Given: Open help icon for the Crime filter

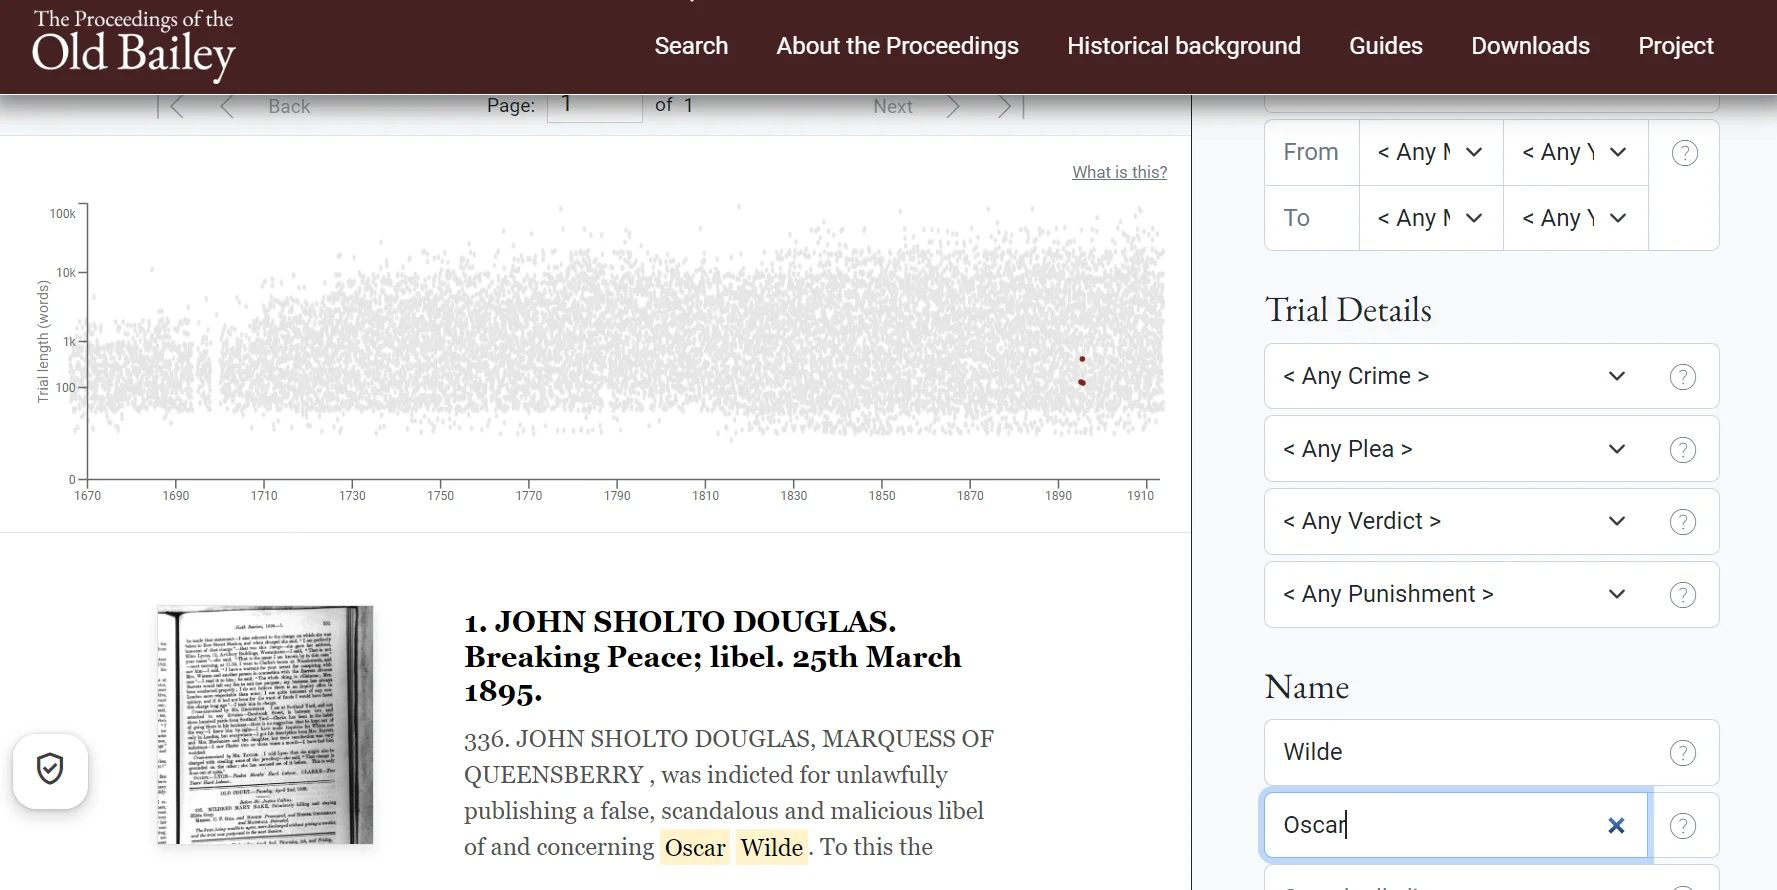Looking at the screenshot, I should 1682,377.
